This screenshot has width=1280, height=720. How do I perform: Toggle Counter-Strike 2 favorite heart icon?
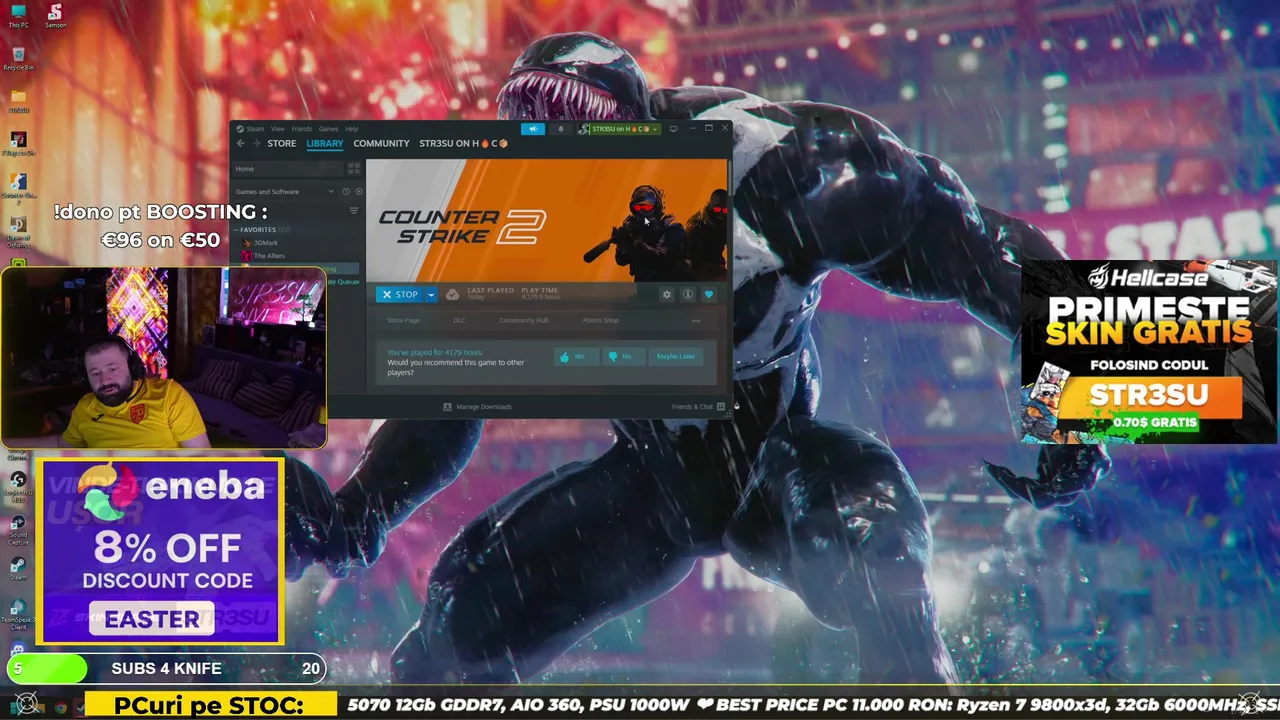coord(709,294)
